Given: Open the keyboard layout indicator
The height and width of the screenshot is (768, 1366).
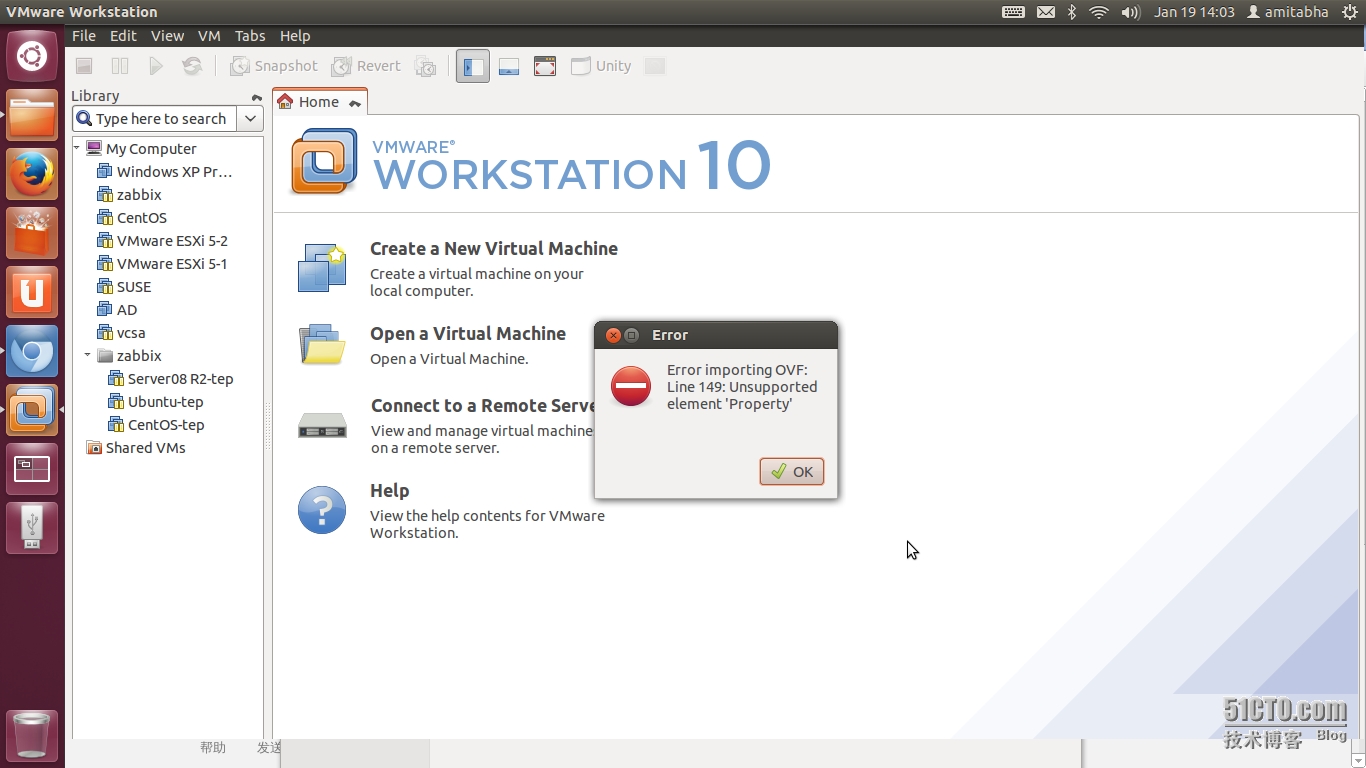Looking at the screenshot, I should click(x=1013, y=12).
